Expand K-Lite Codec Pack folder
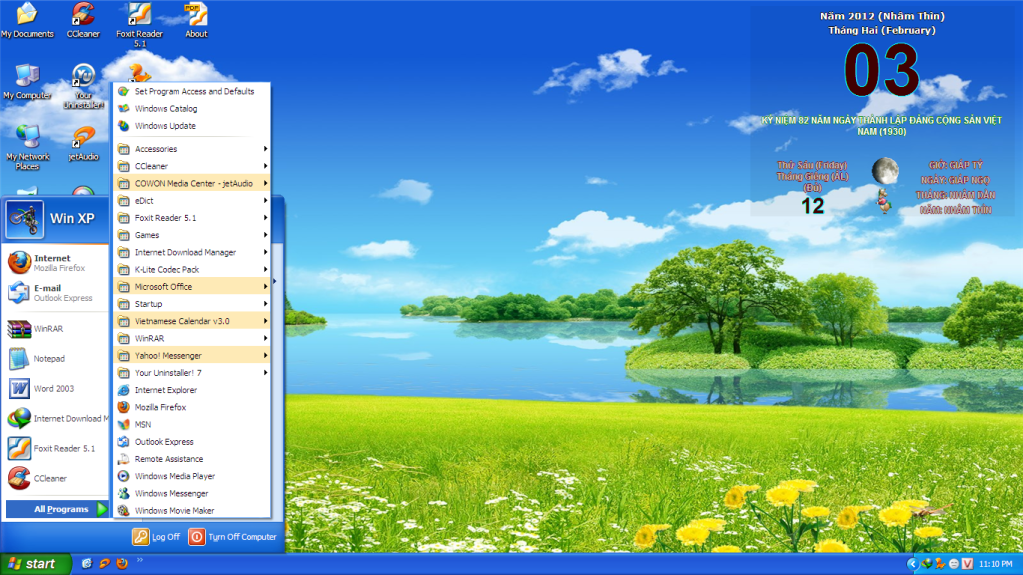This screenshot has width=1023, height=575. (192, 270)
